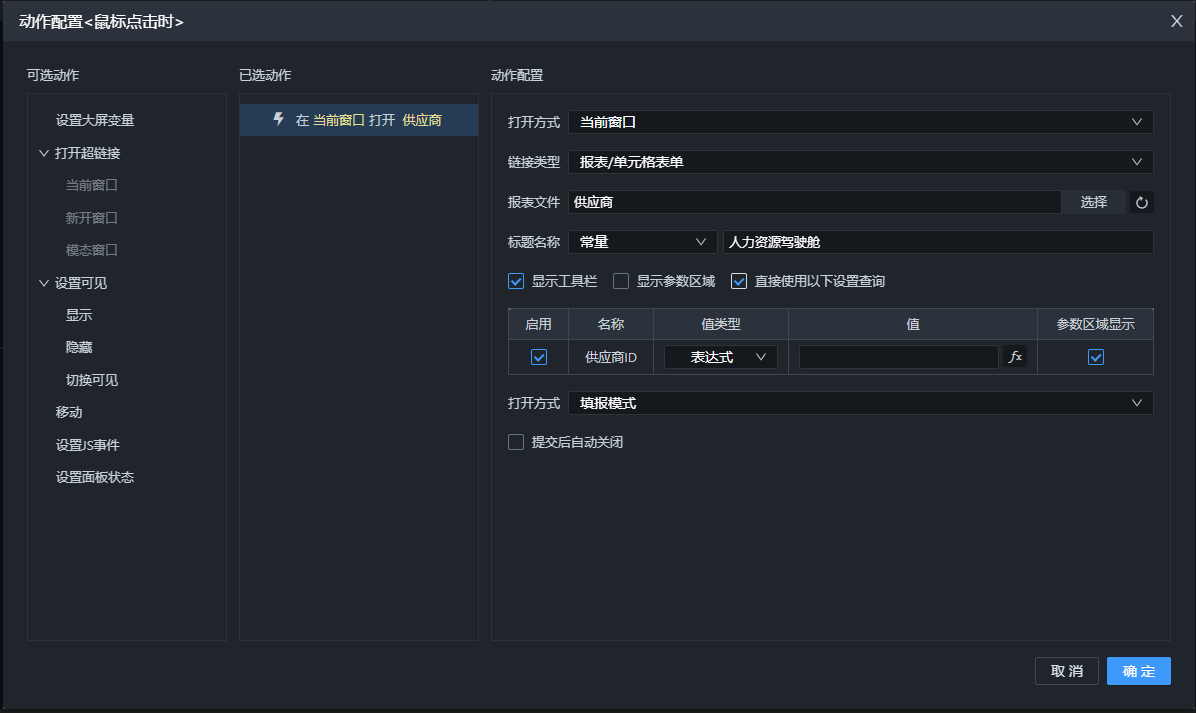The height and width of the screenshot is (713, 1196).
Task: Toggle the 显示工具栏 checkbox
Action: pos(516,281)
